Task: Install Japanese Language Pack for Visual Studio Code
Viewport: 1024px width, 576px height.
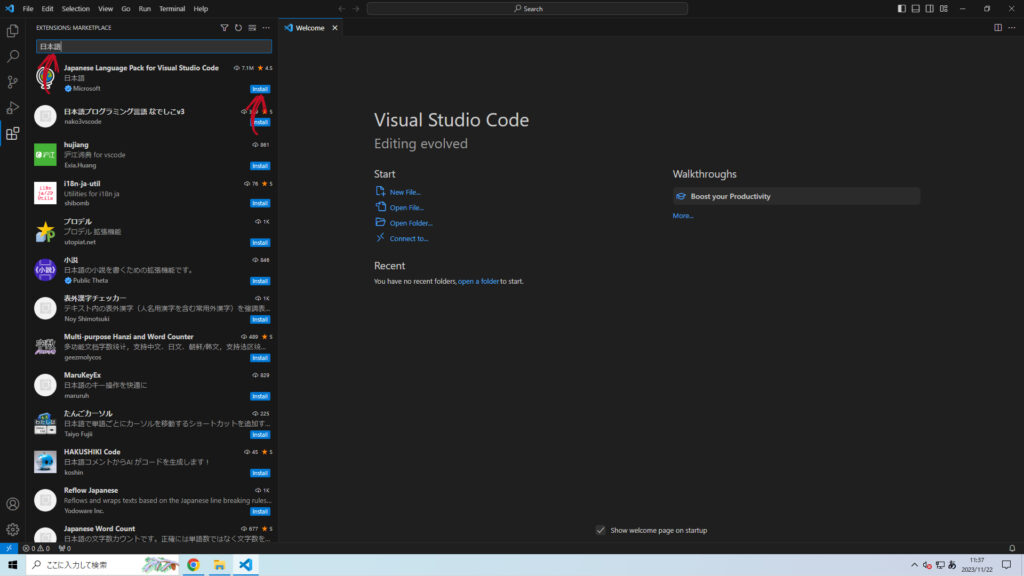Action: click(260, 89)
